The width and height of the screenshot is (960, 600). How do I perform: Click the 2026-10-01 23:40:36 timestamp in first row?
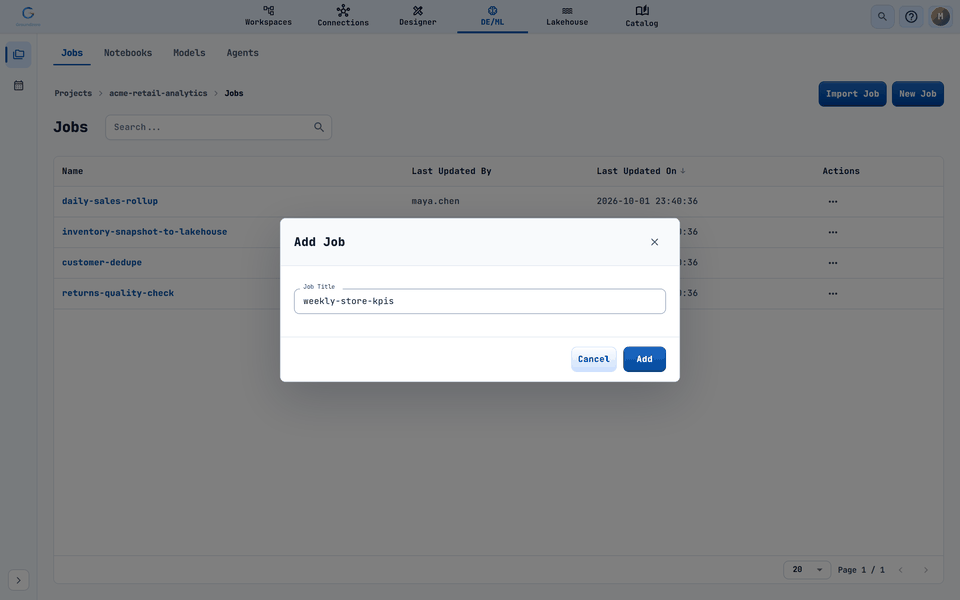pos(647,201)
